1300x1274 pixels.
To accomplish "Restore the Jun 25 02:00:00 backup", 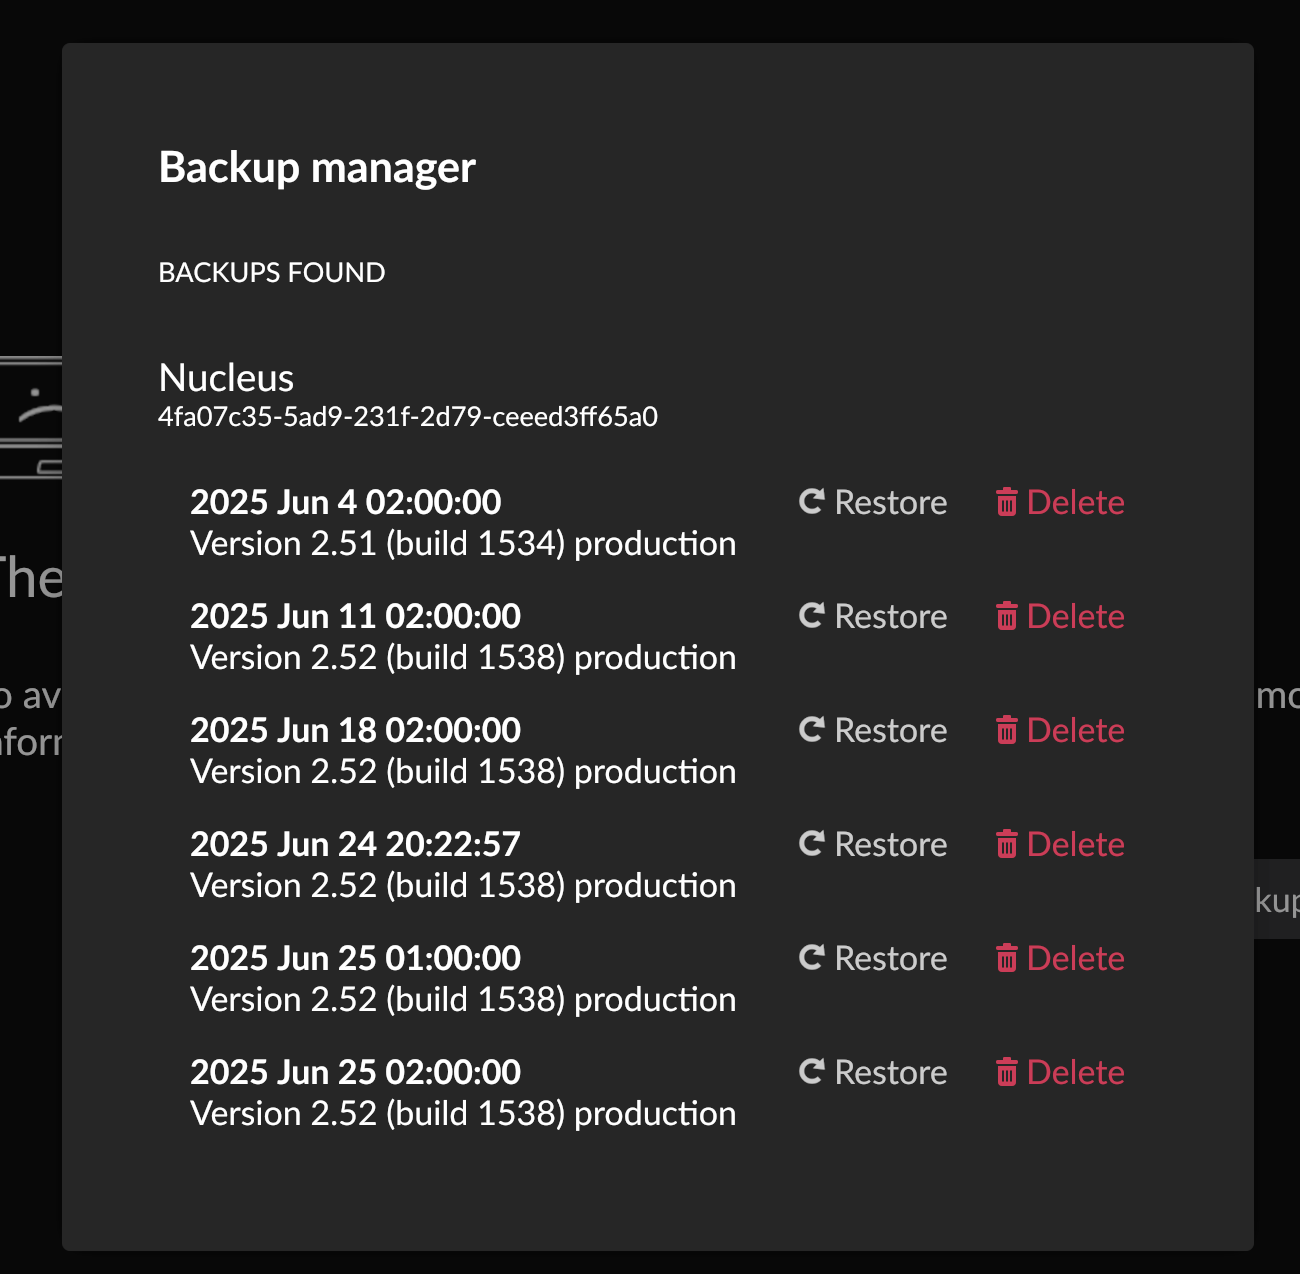I will (x=873, y=1072).
